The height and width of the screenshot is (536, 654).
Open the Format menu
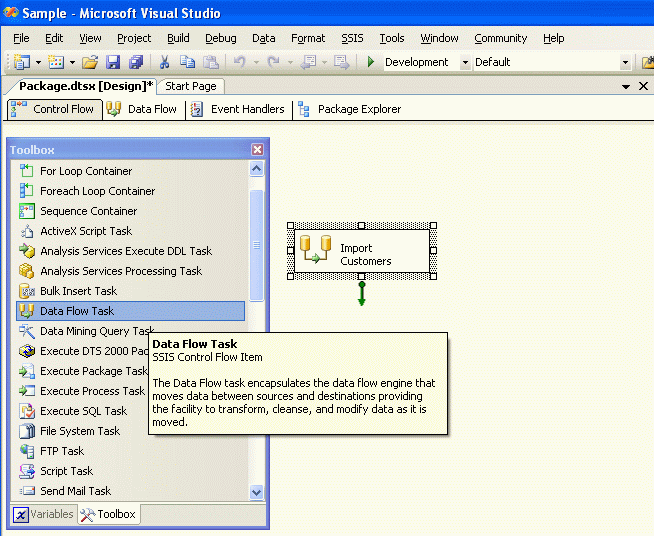[x=308, y=38]
